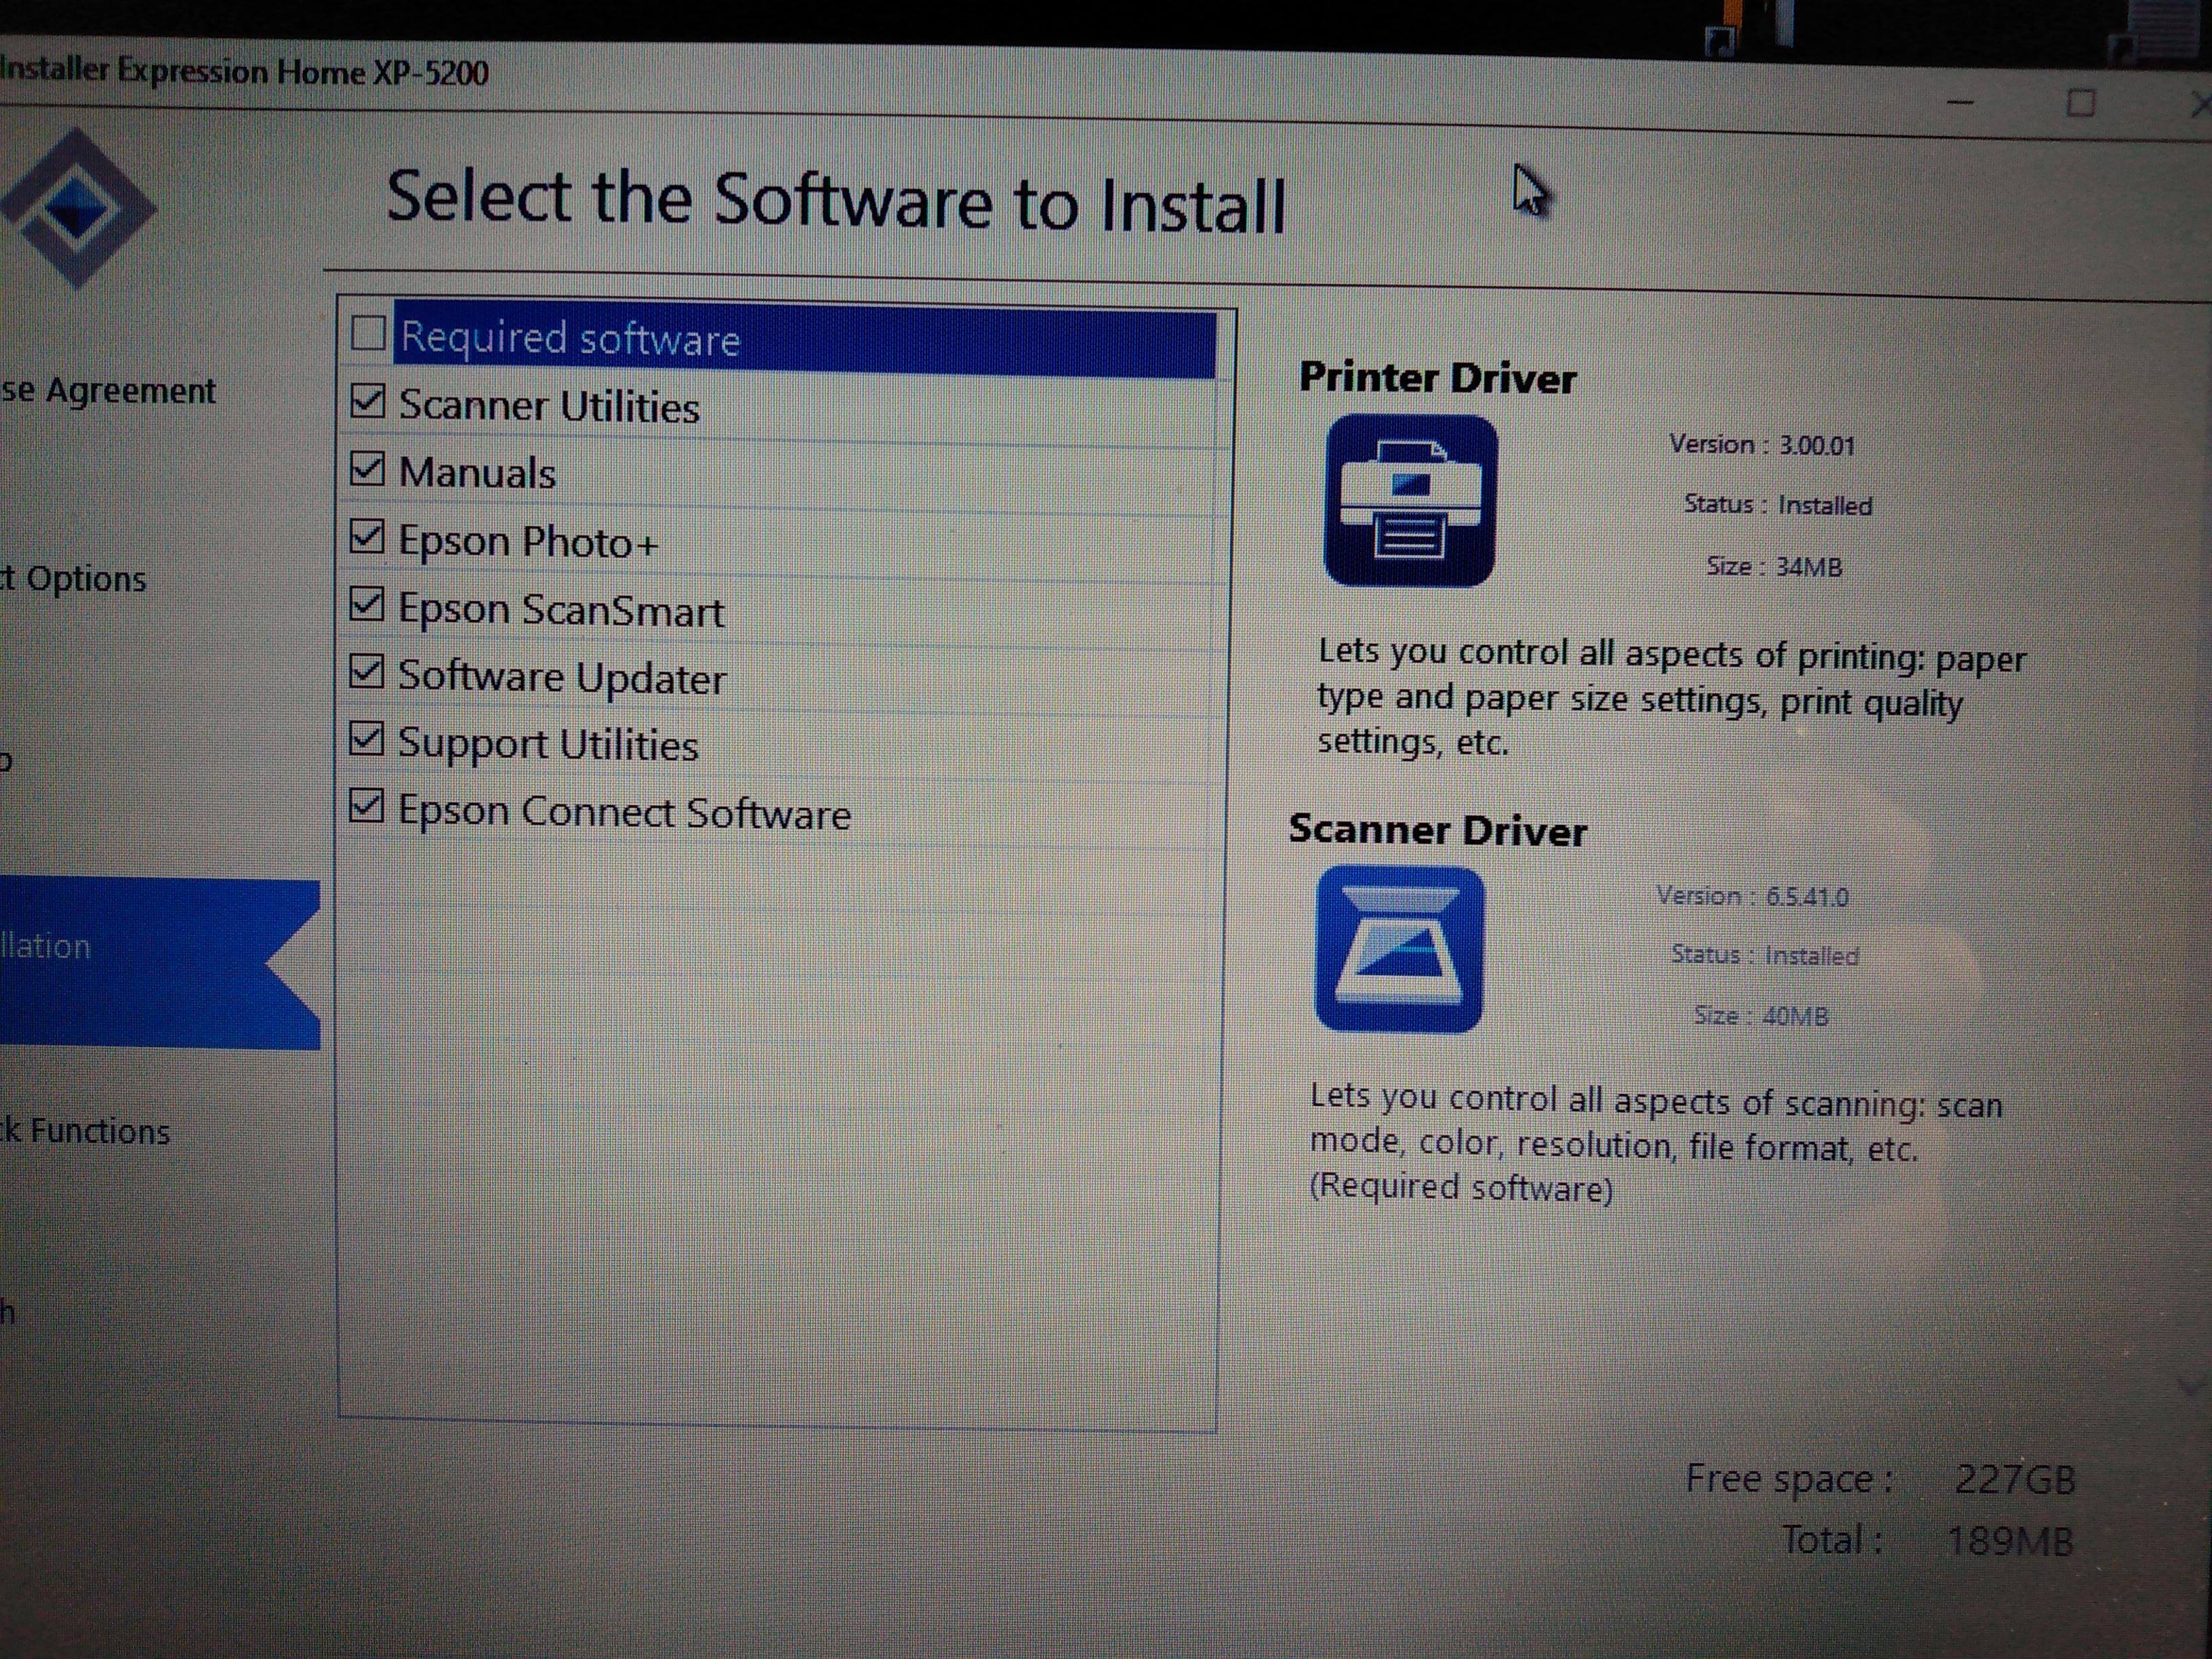Image resolution: width=2212 pixels, height=1659 pixels.
Task: Select the Epson Connect Software row label
Action: 624,812
